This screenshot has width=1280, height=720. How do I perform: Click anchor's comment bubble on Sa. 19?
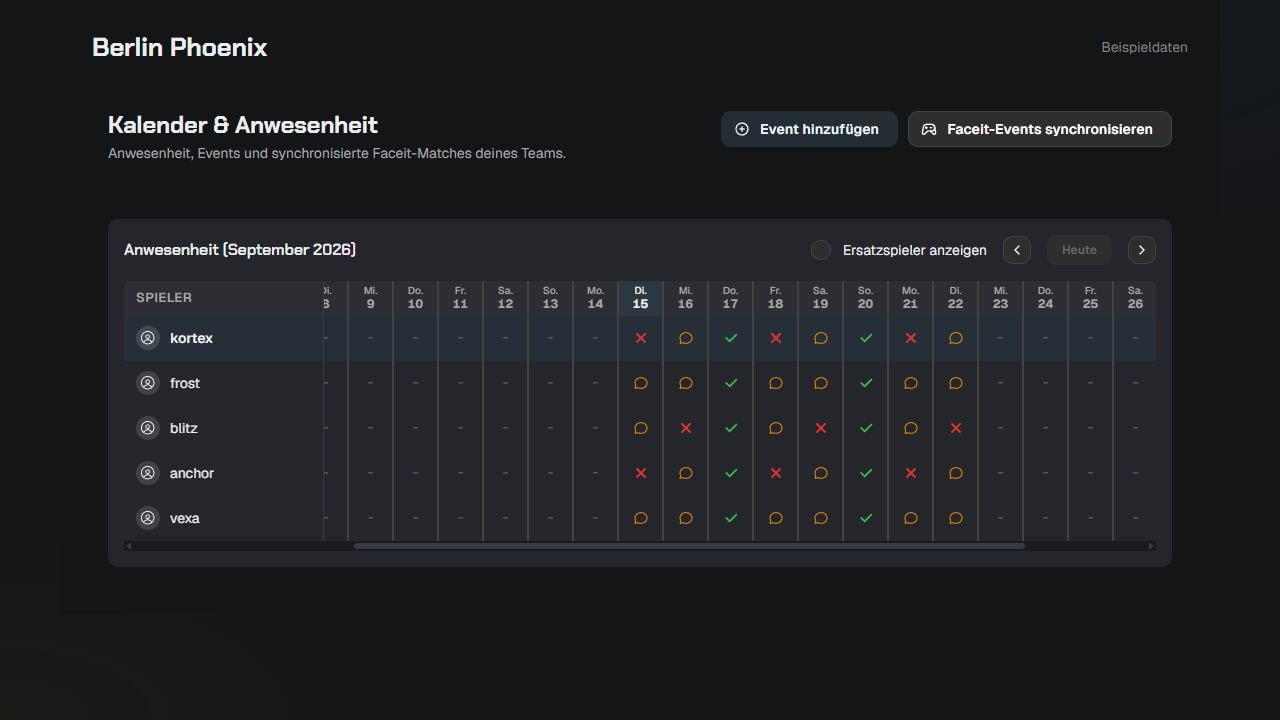coord(820,473)
